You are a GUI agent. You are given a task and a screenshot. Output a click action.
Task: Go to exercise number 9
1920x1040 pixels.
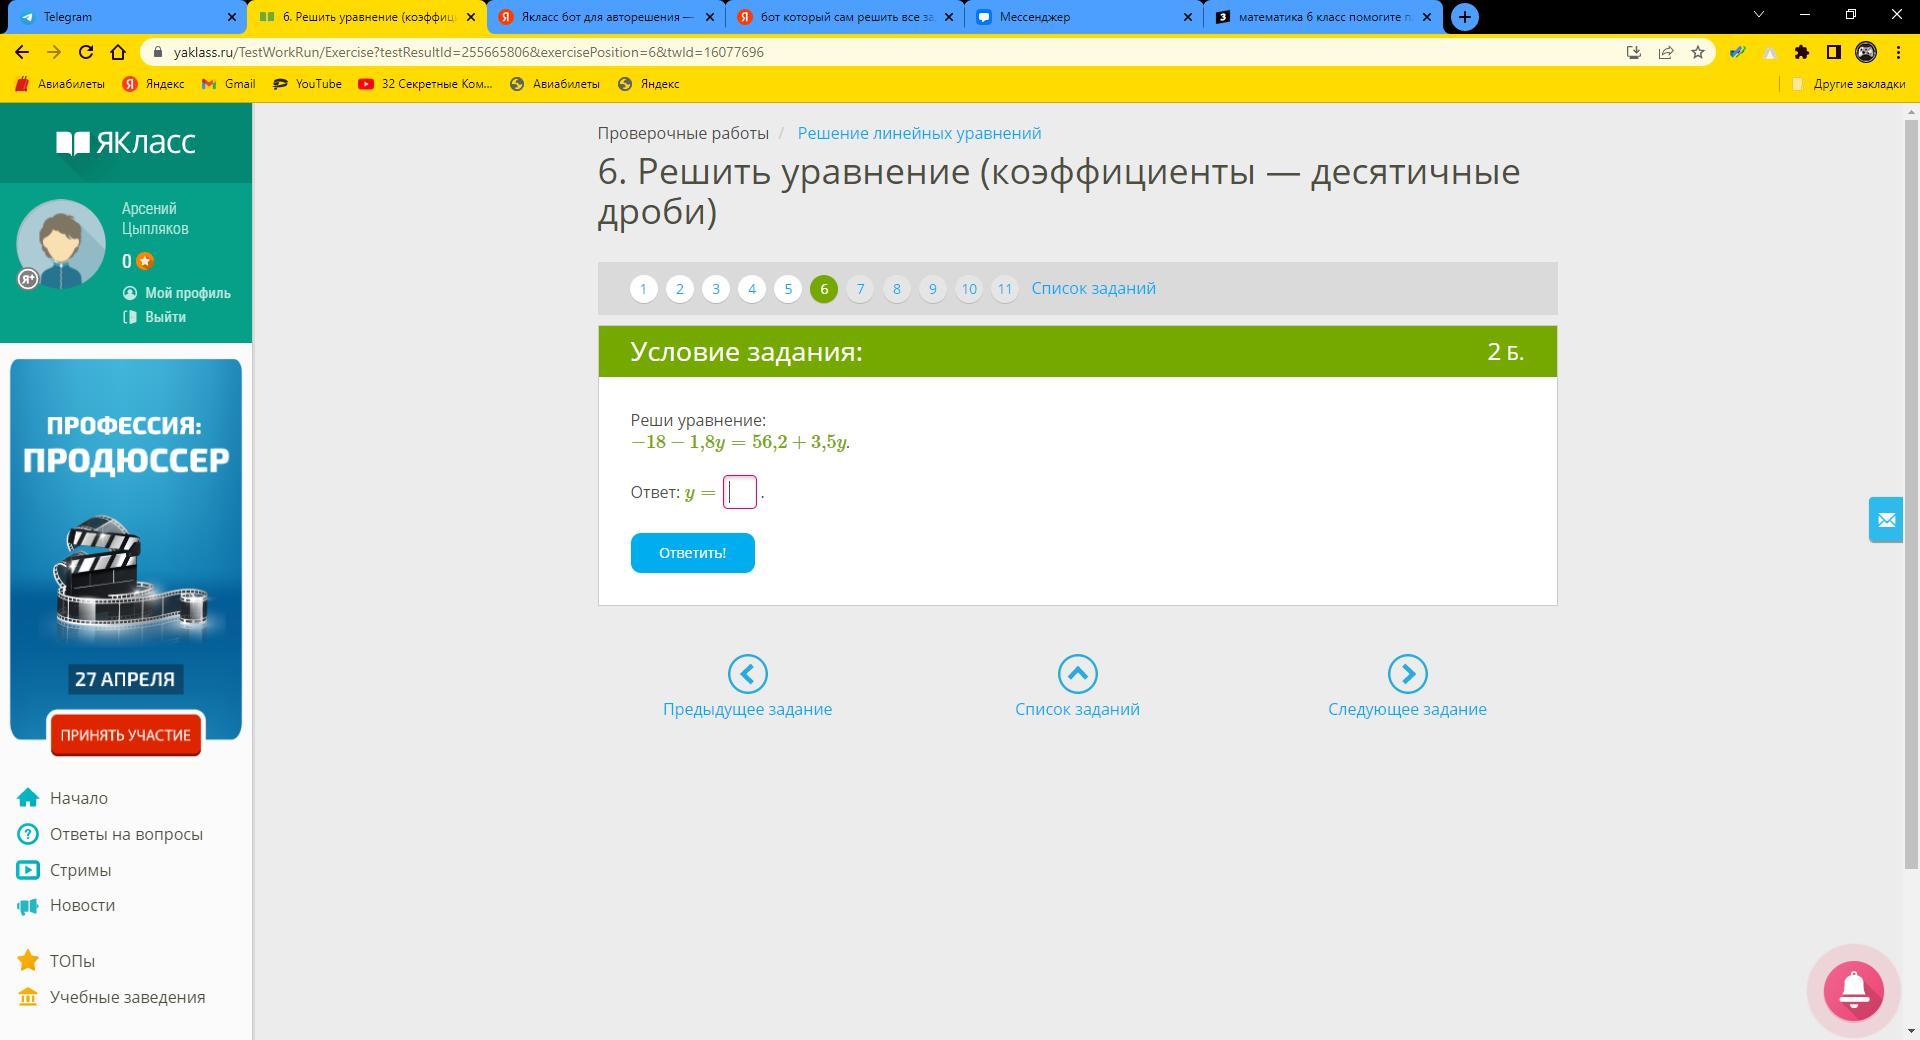pyautogui.click(x=932, y=289)
